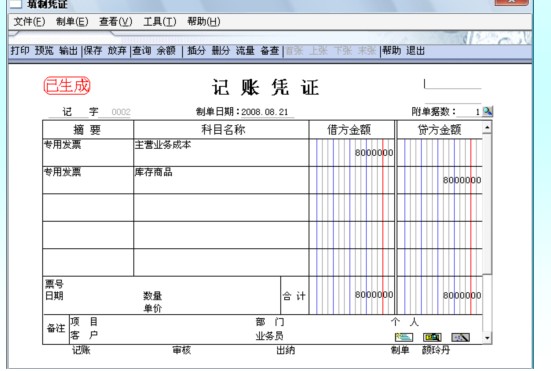Click 流量 in the toolbar
This screenshot has width=551, height=371.
[245, 51]
